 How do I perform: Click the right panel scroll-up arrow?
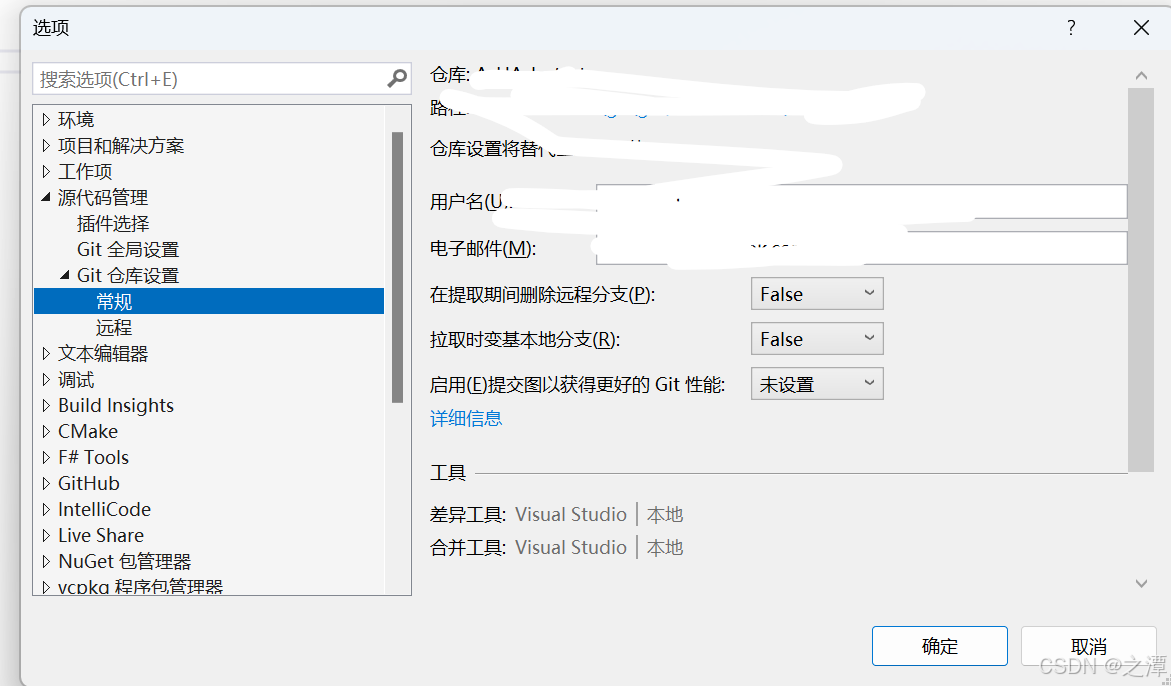(x=1141, y=75)
